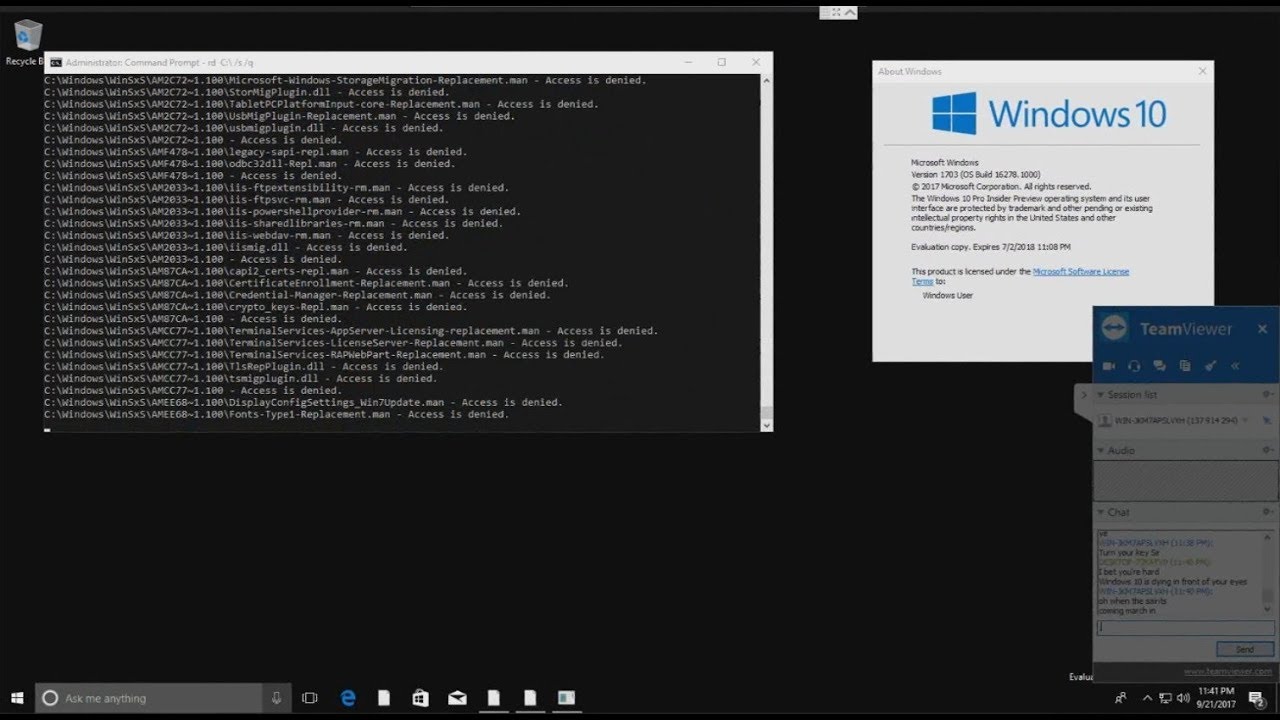1280x720 pixels.
Task: Open the TeamViewer whiteboard marker tool
Action: coord(1210,366)
